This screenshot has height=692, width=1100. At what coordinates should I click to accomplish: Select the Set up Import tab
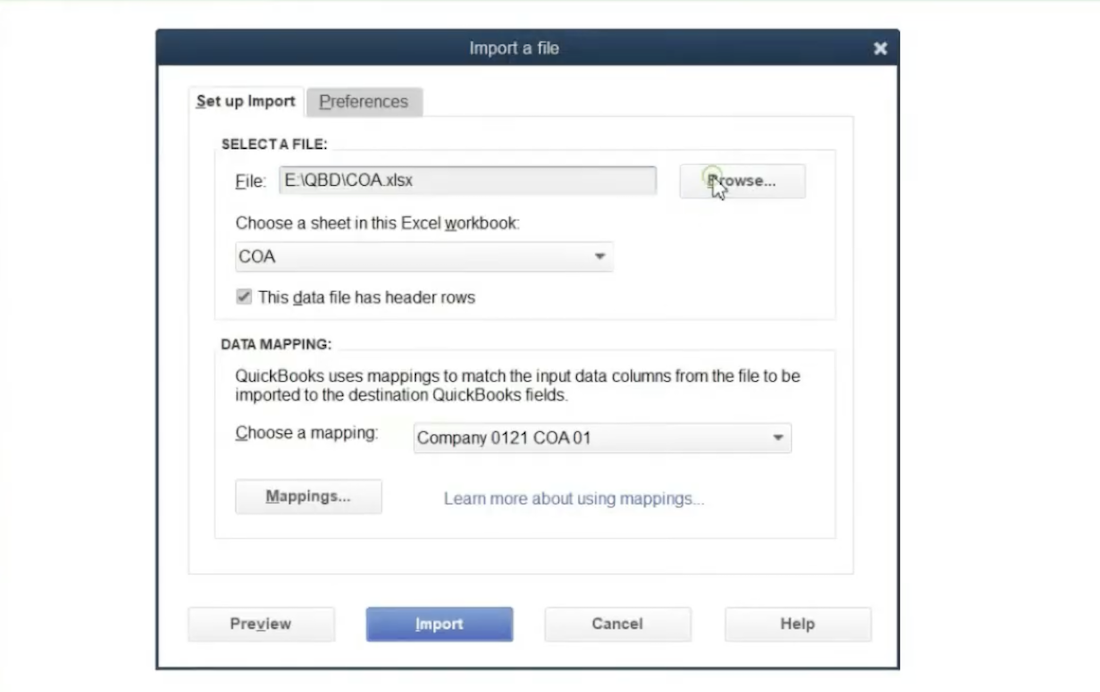tap(246, 102)
